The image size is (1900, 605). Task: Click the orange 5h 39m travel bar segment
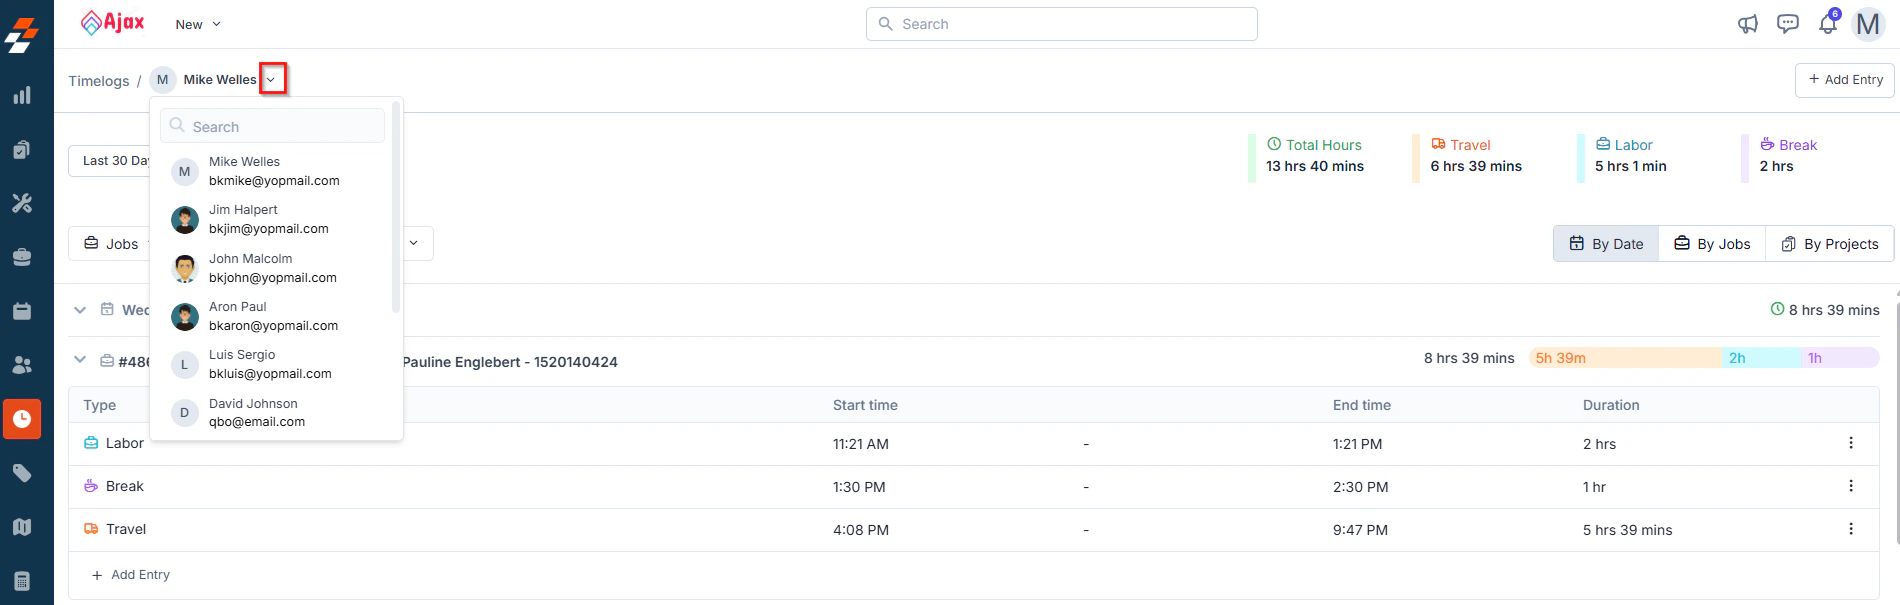pyautogui.click(x=1626, y=358)
